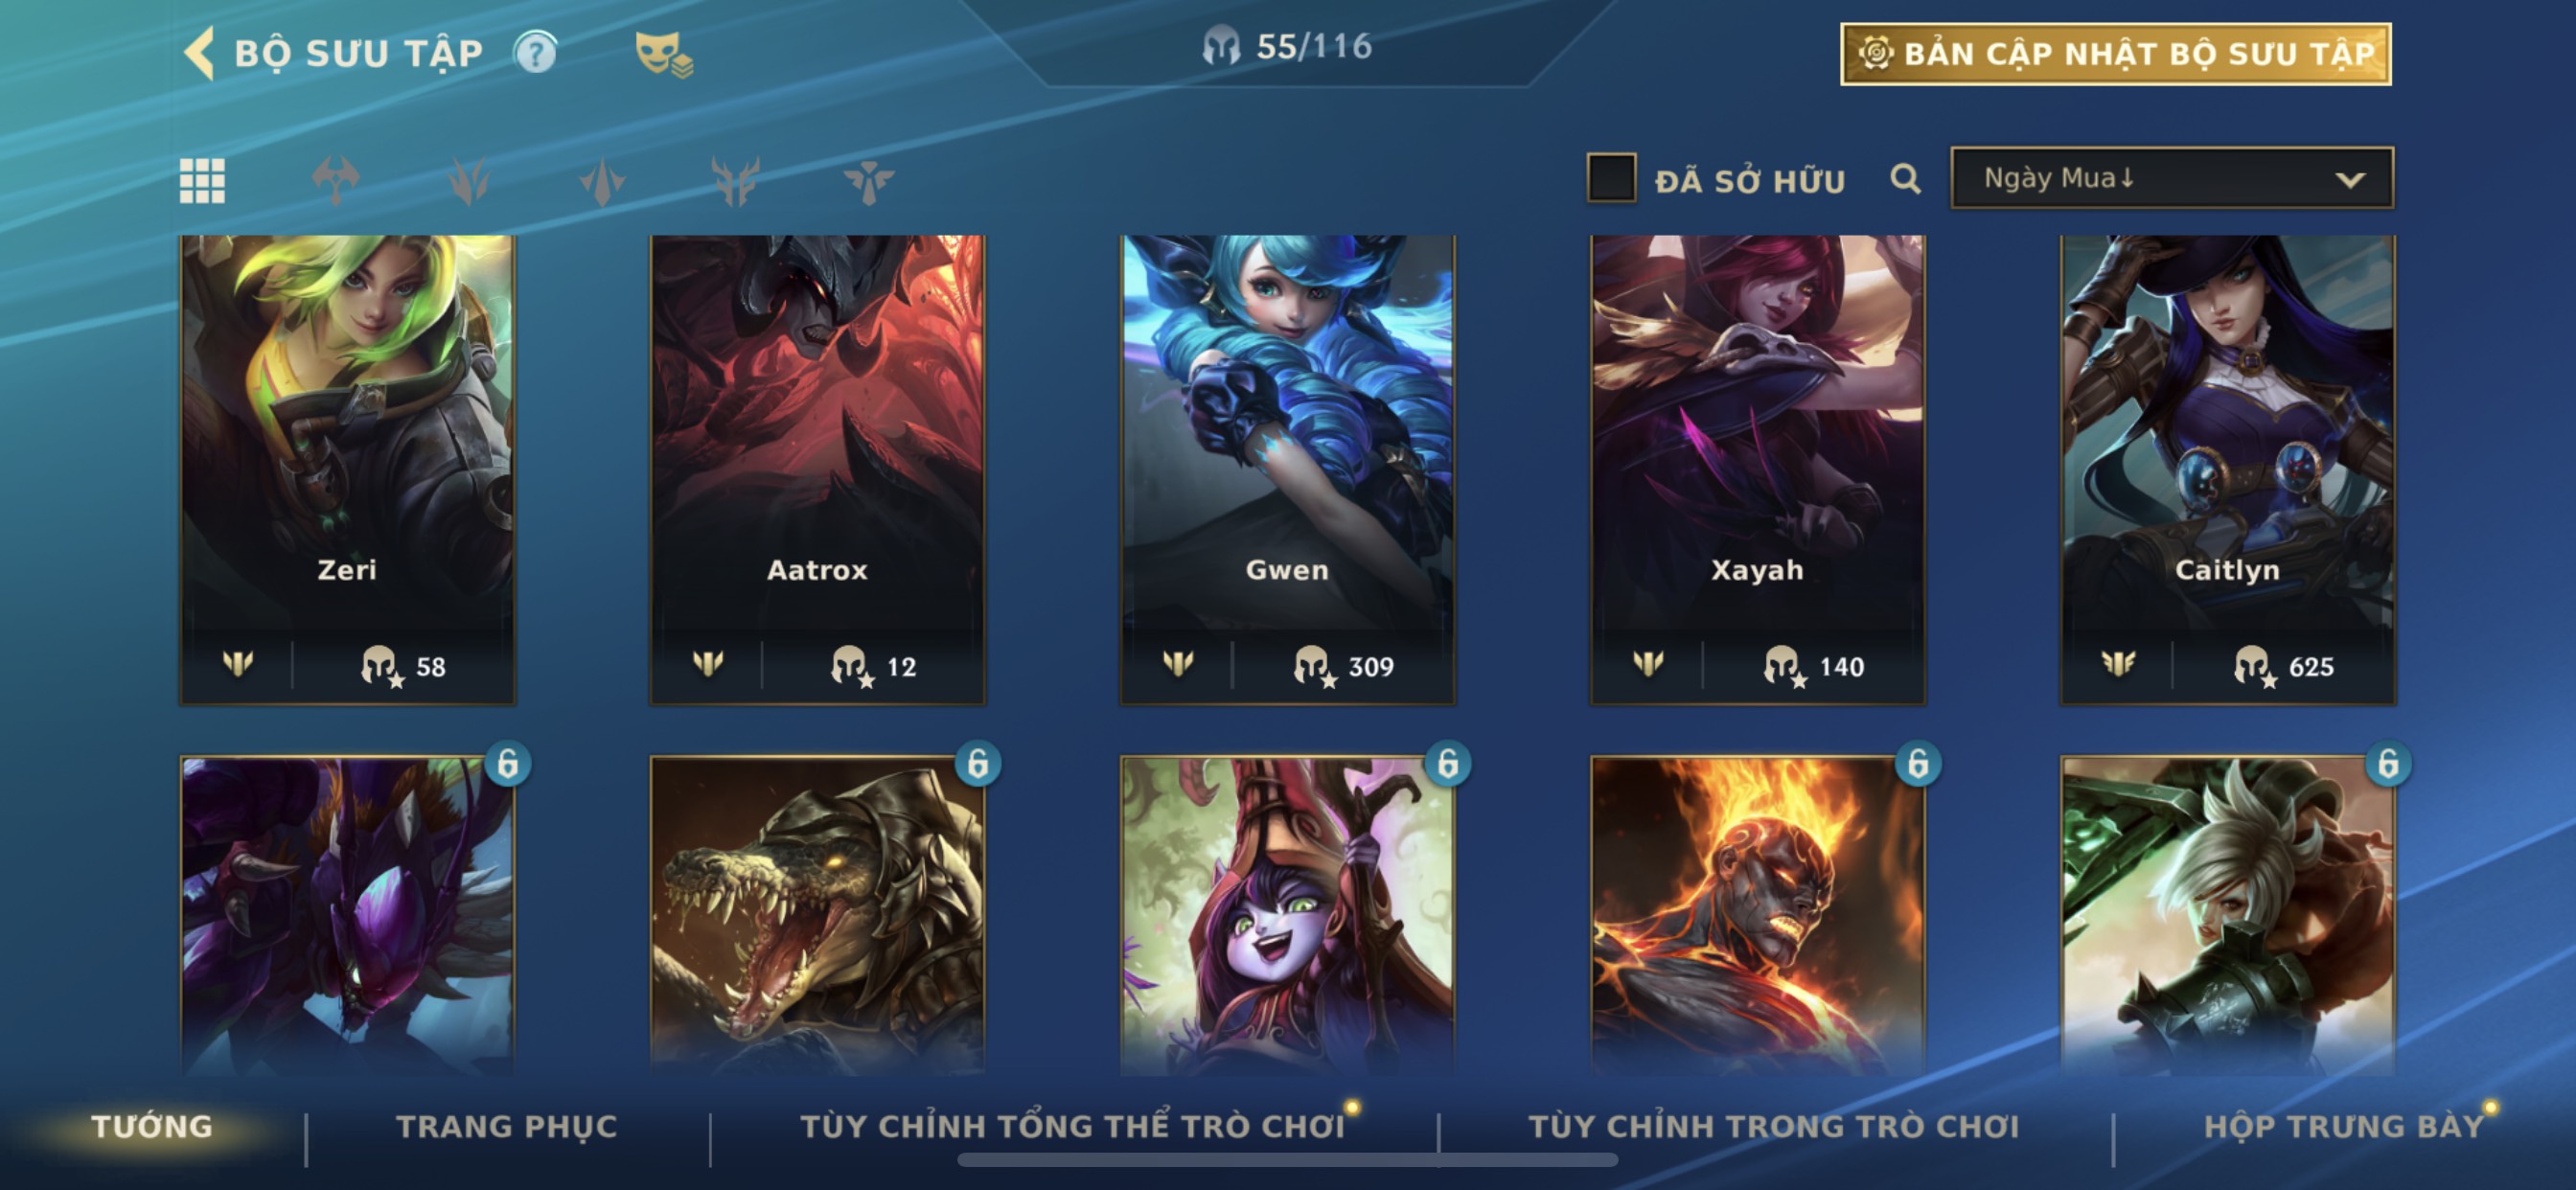Switch to the TRANG PHỤC tab
Screen dimensions: 2576x1190
click(507, 1126)
